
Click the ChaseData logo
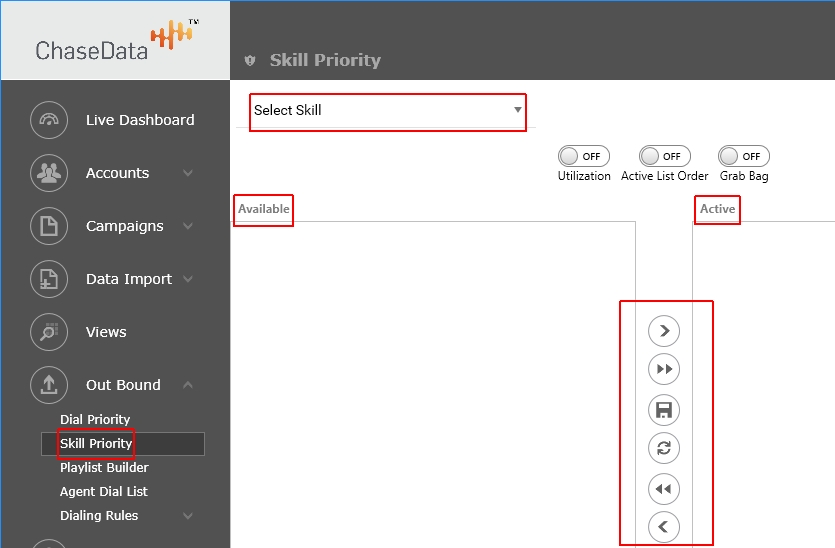tap(117, 42)
